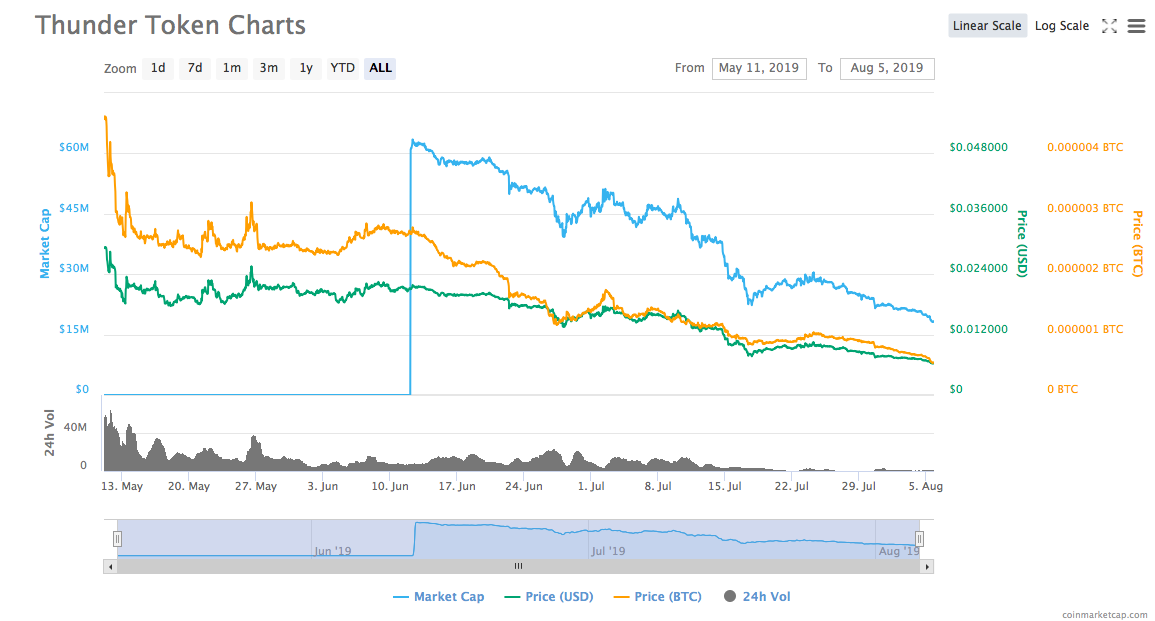Set zoom range to YTD
1155x621 pixels.
[x=343, y=69]
